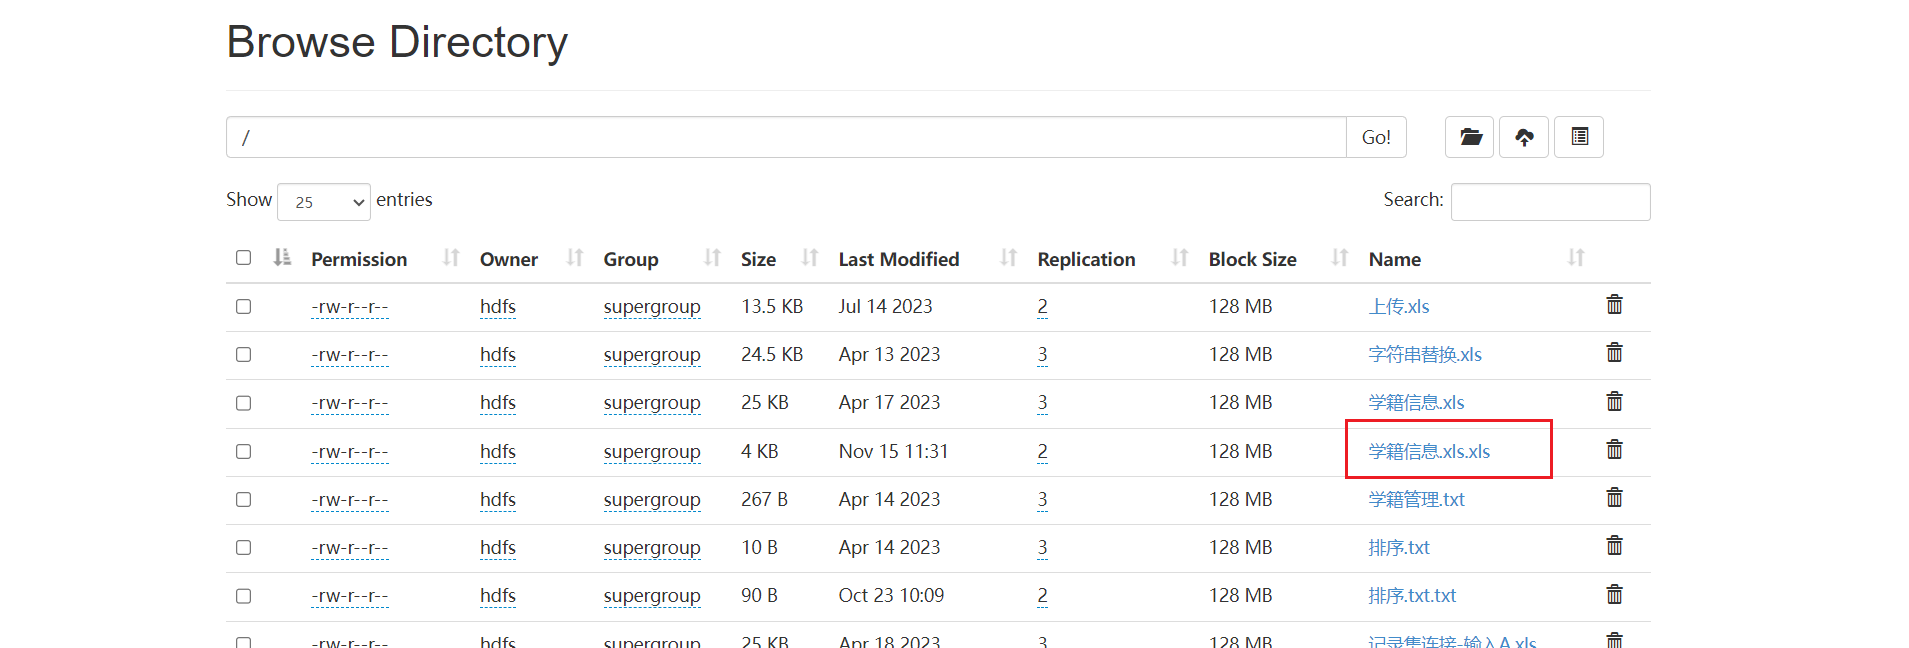Click the upload files cloud icon
The width and height of the screenshot is (1909, 648).
coord(1524,137)
